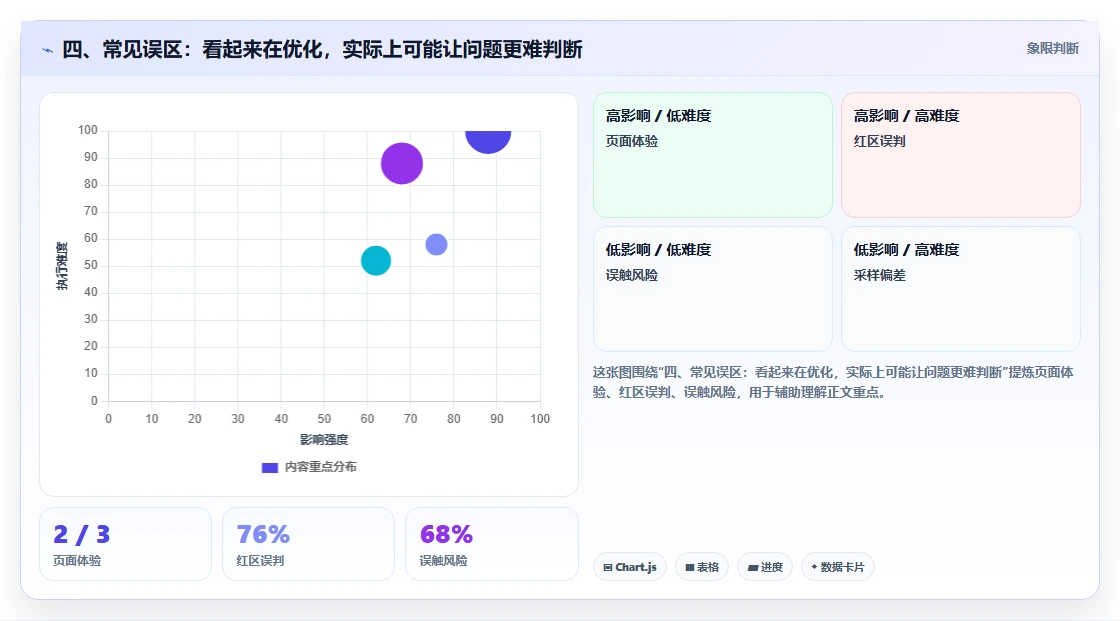Click the 象限判断 label in header
This screenshot has width=1120, height=621.
[1052, 49]
